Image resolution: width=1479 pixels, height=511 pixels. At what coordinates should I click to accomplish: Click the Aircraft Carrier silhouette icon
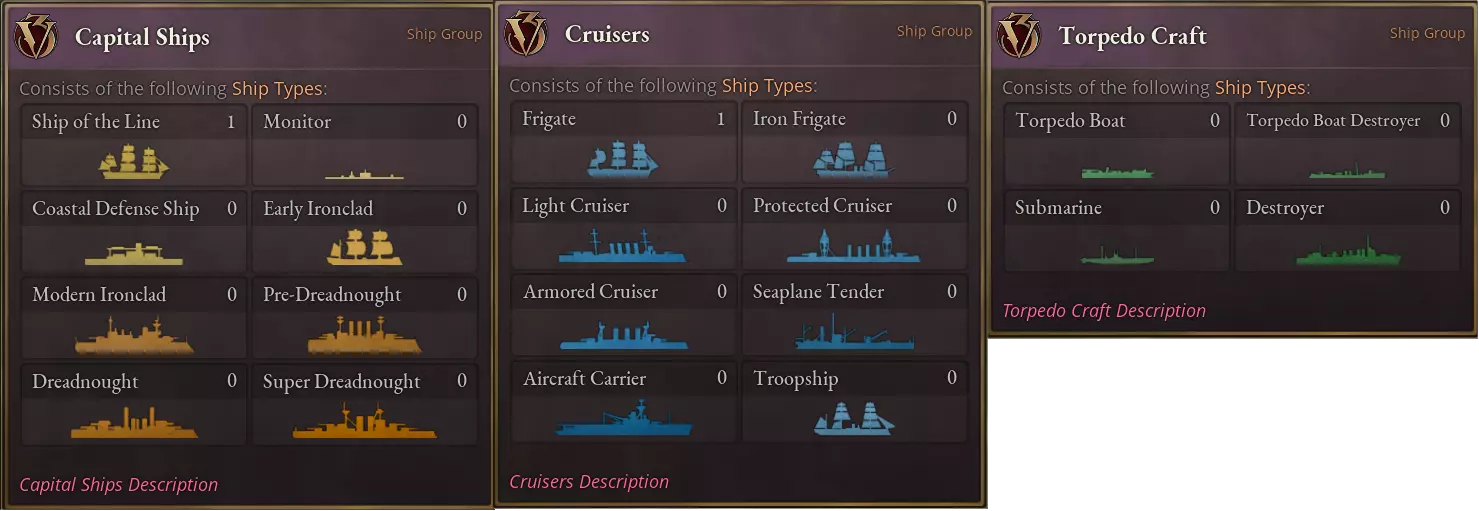pos(623,418)
